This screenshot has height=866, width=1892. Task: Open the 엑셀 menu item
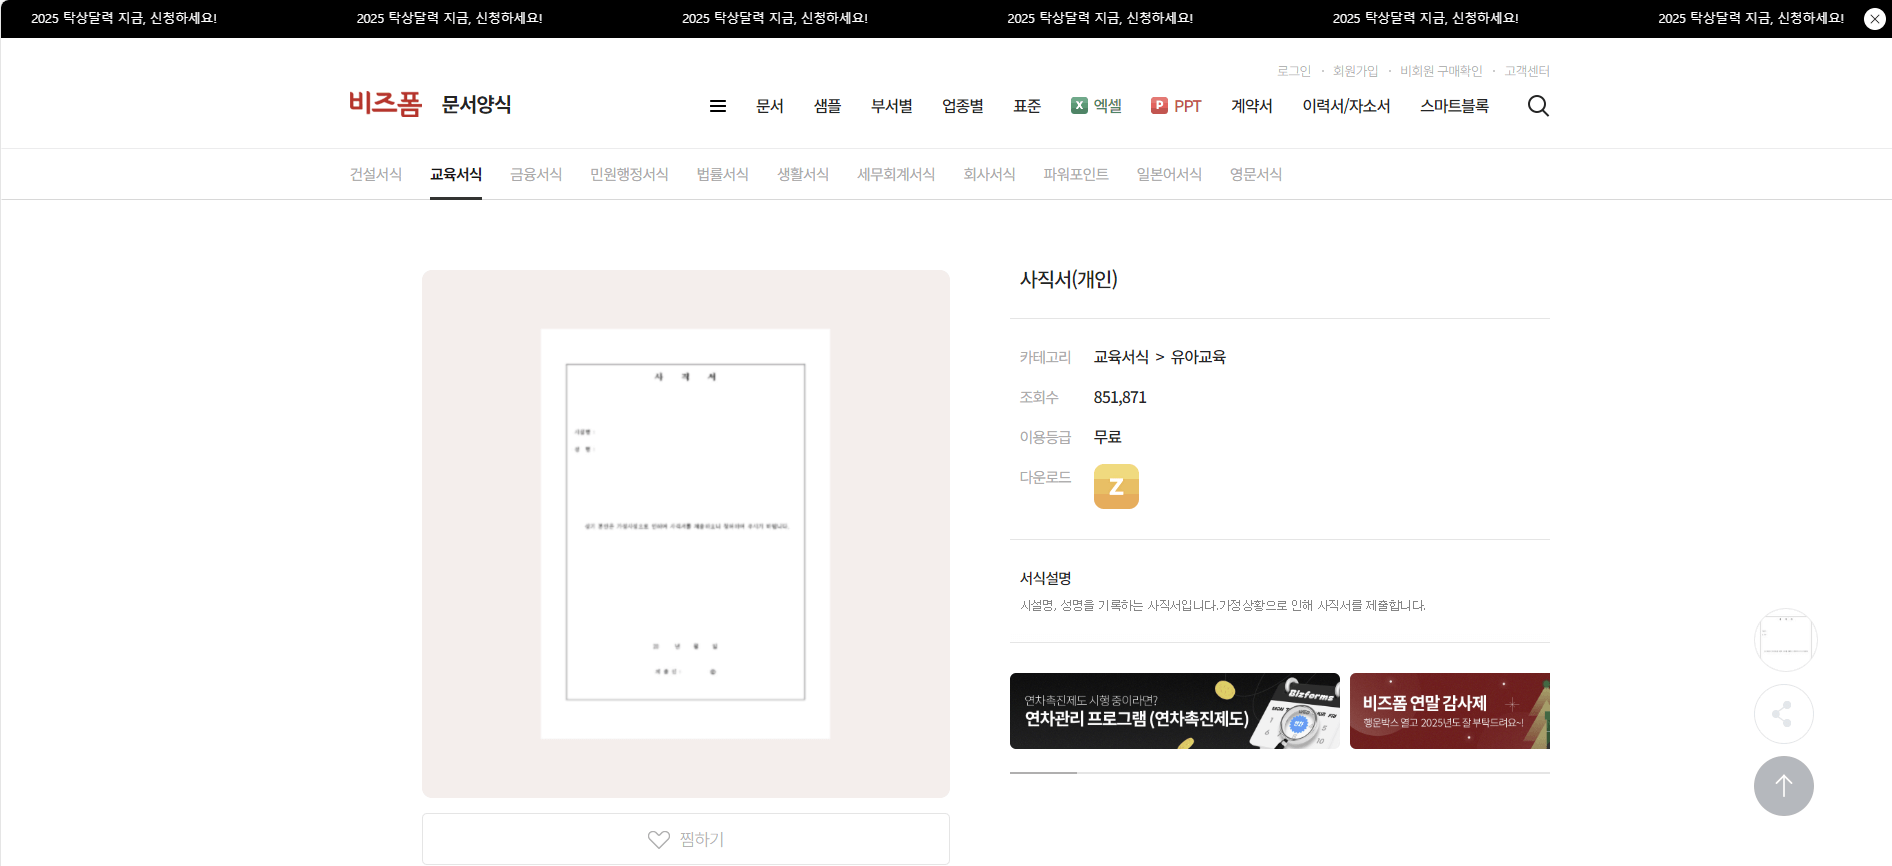1096,106
